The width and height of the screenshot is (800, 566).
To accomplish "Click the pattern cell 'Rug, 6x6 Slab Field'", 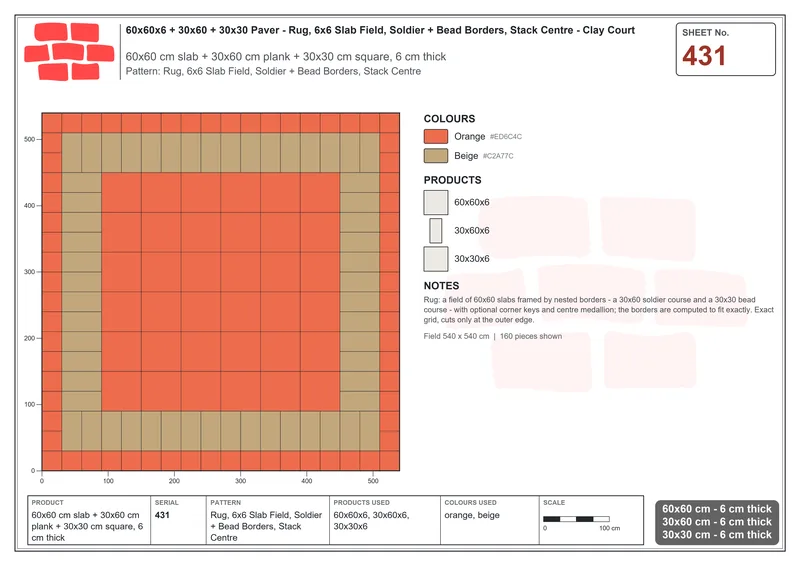I will [x=266, y=526].
